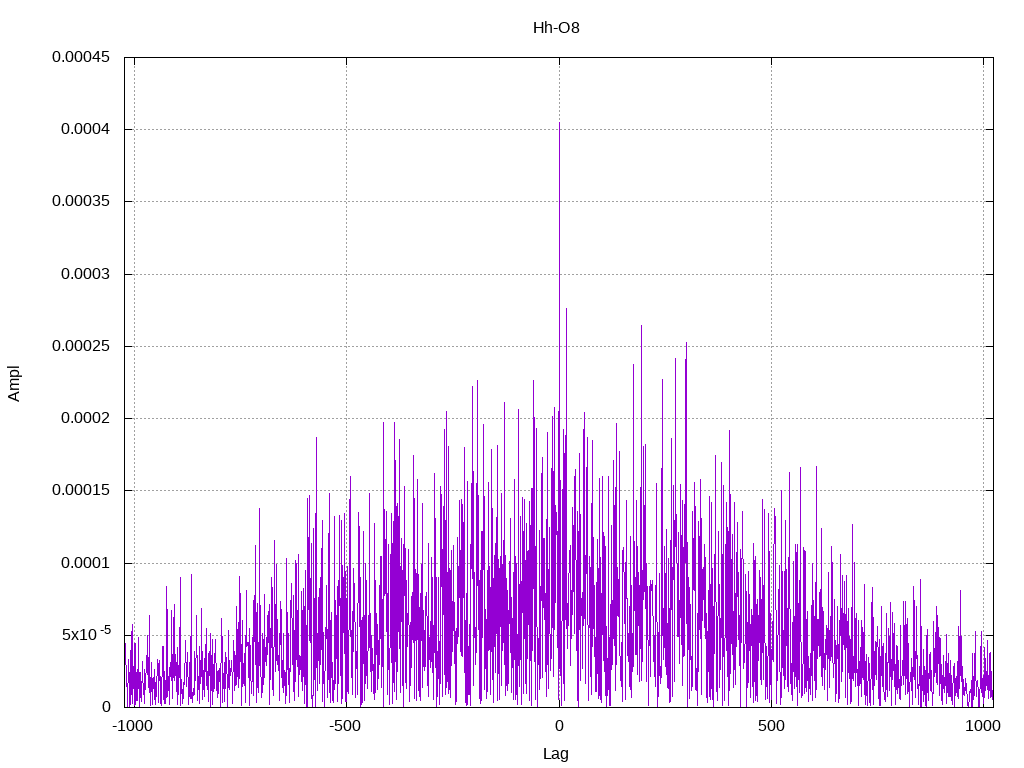Select the 'Ampl' y-axis label
Screen dimensions: 1024x768
pos(14,383)
